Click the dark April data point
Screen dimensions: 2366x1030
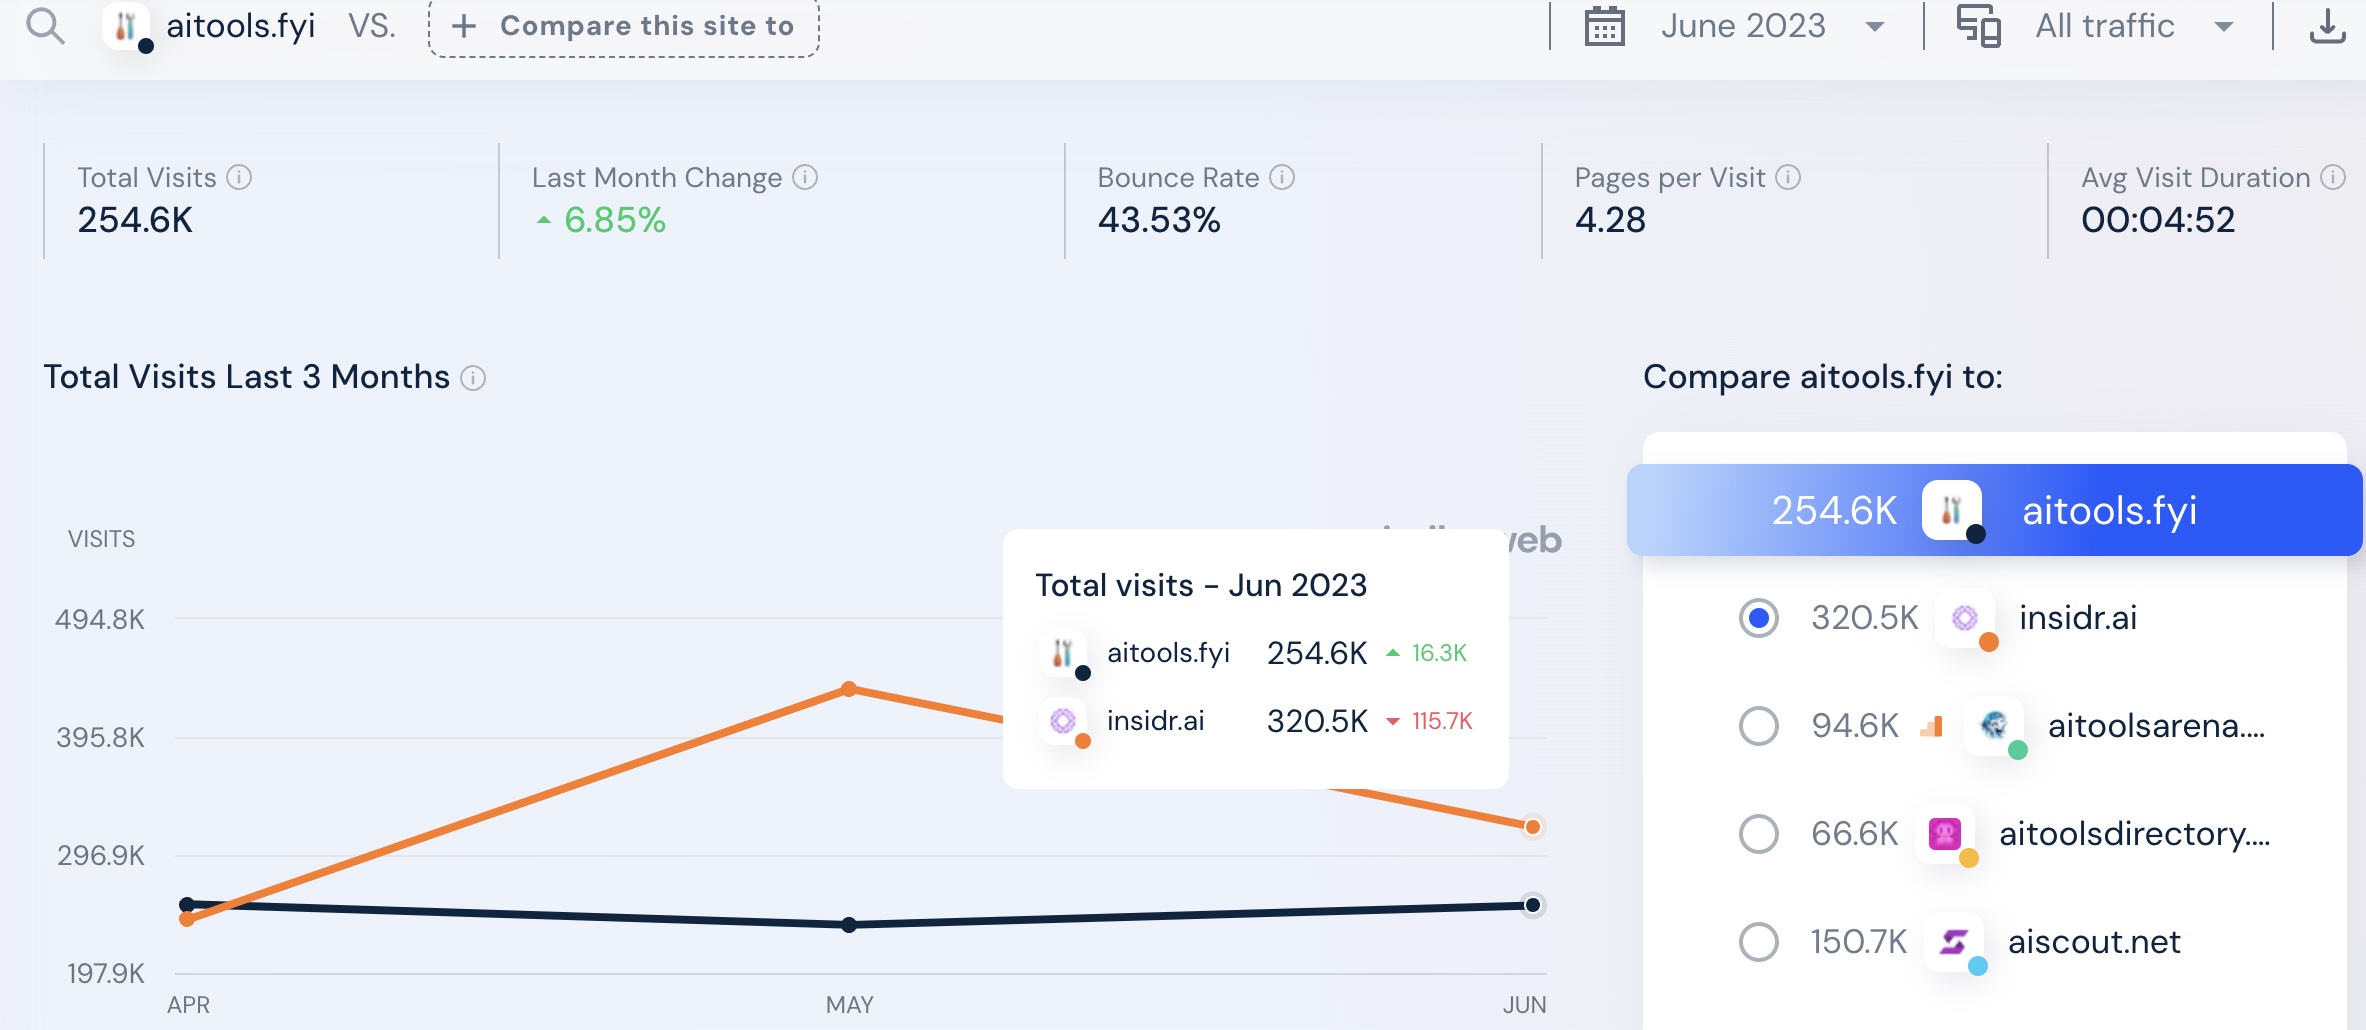click(x=186, y=904)
